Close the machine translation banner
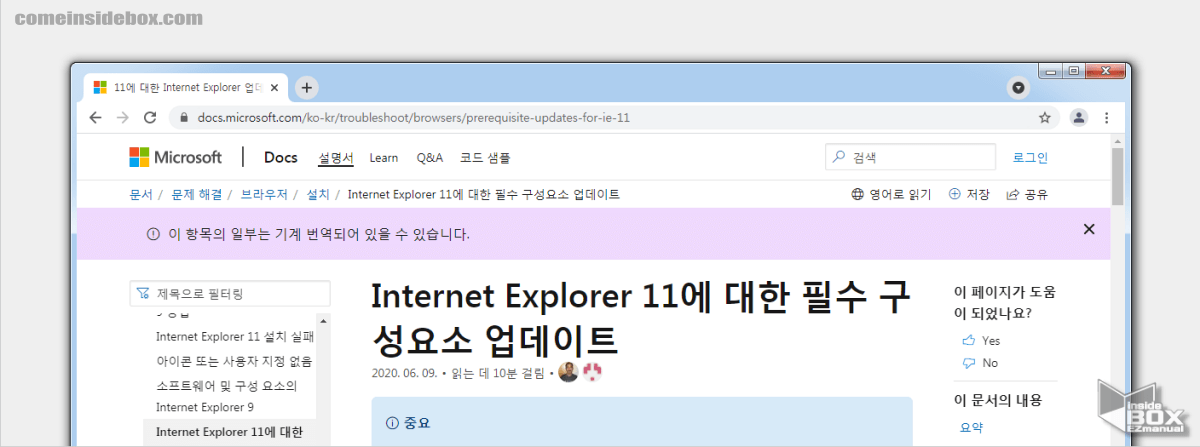Screen dimensions: 1200x447 [1089, 229]
